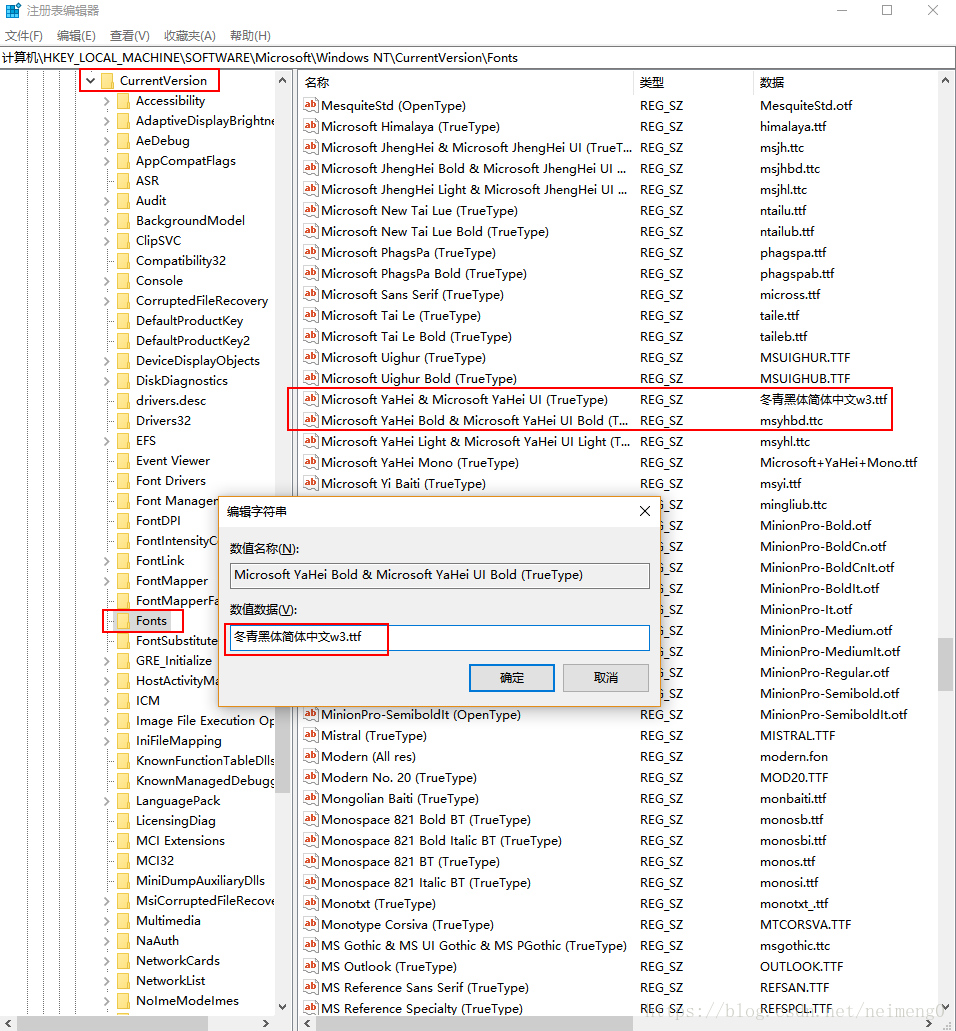The width and height of the screenshot is (956, 1031).
Task: Click the string icon of MS Outlook (TrueType)
Action: tap(310, 966)
